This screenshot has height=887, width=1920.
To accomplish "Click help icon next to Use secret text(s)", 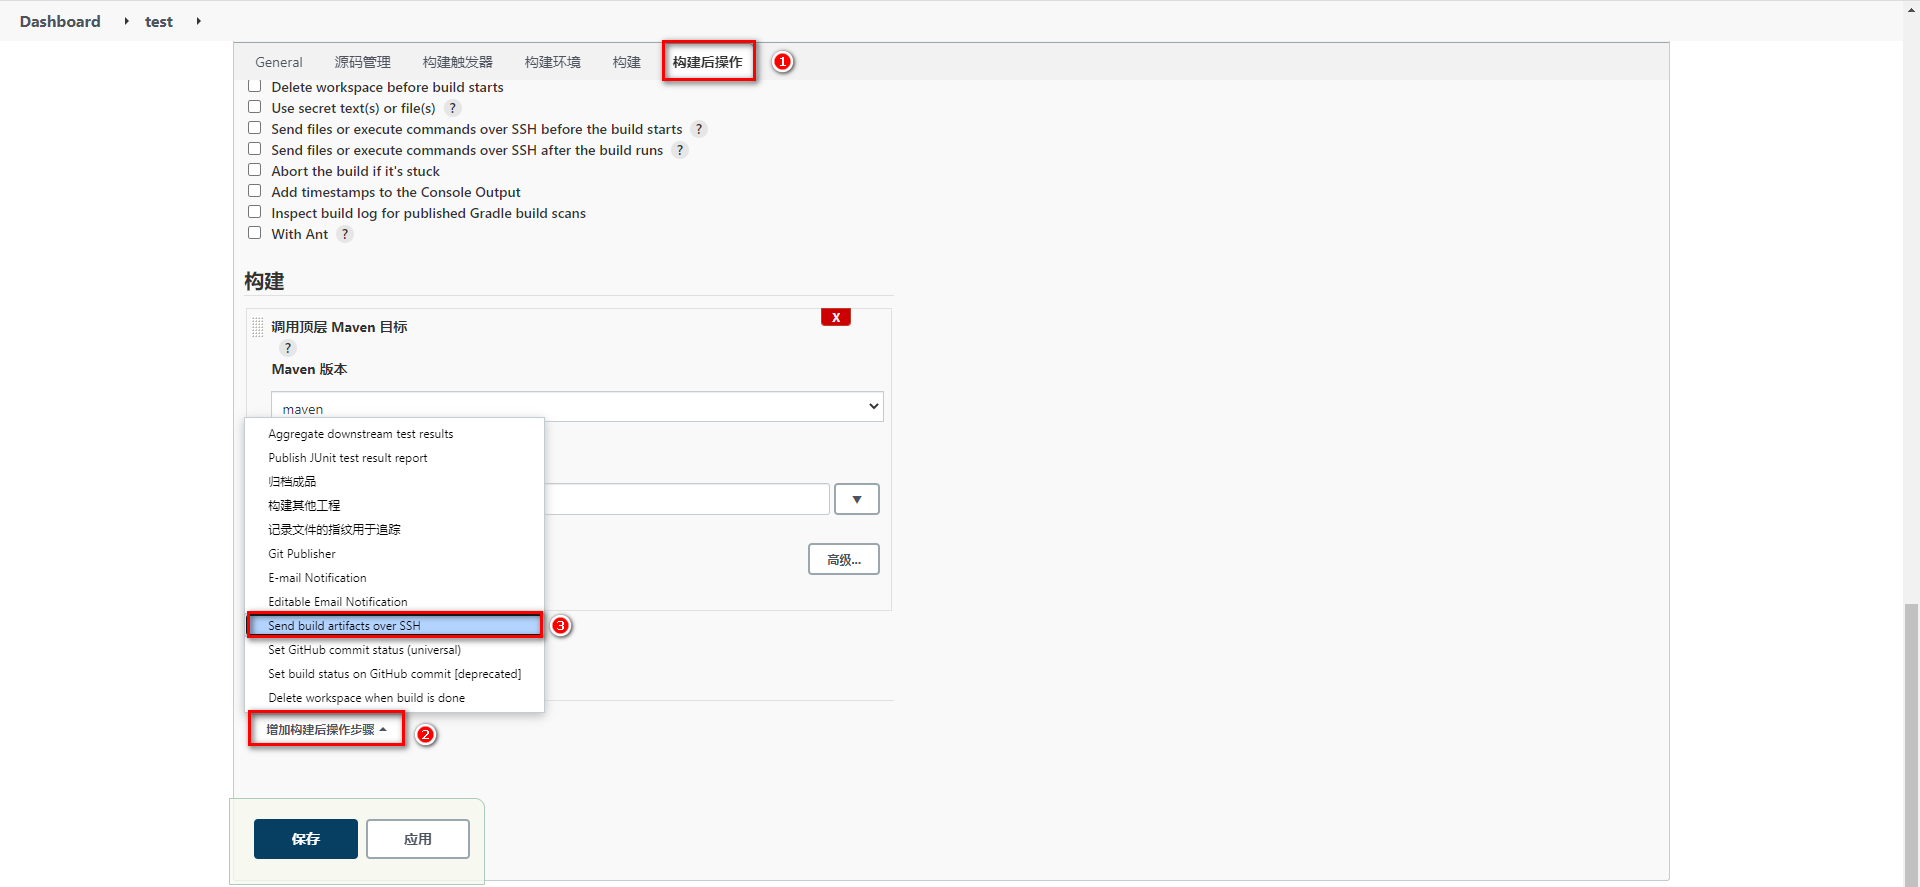I will [452, 108].
